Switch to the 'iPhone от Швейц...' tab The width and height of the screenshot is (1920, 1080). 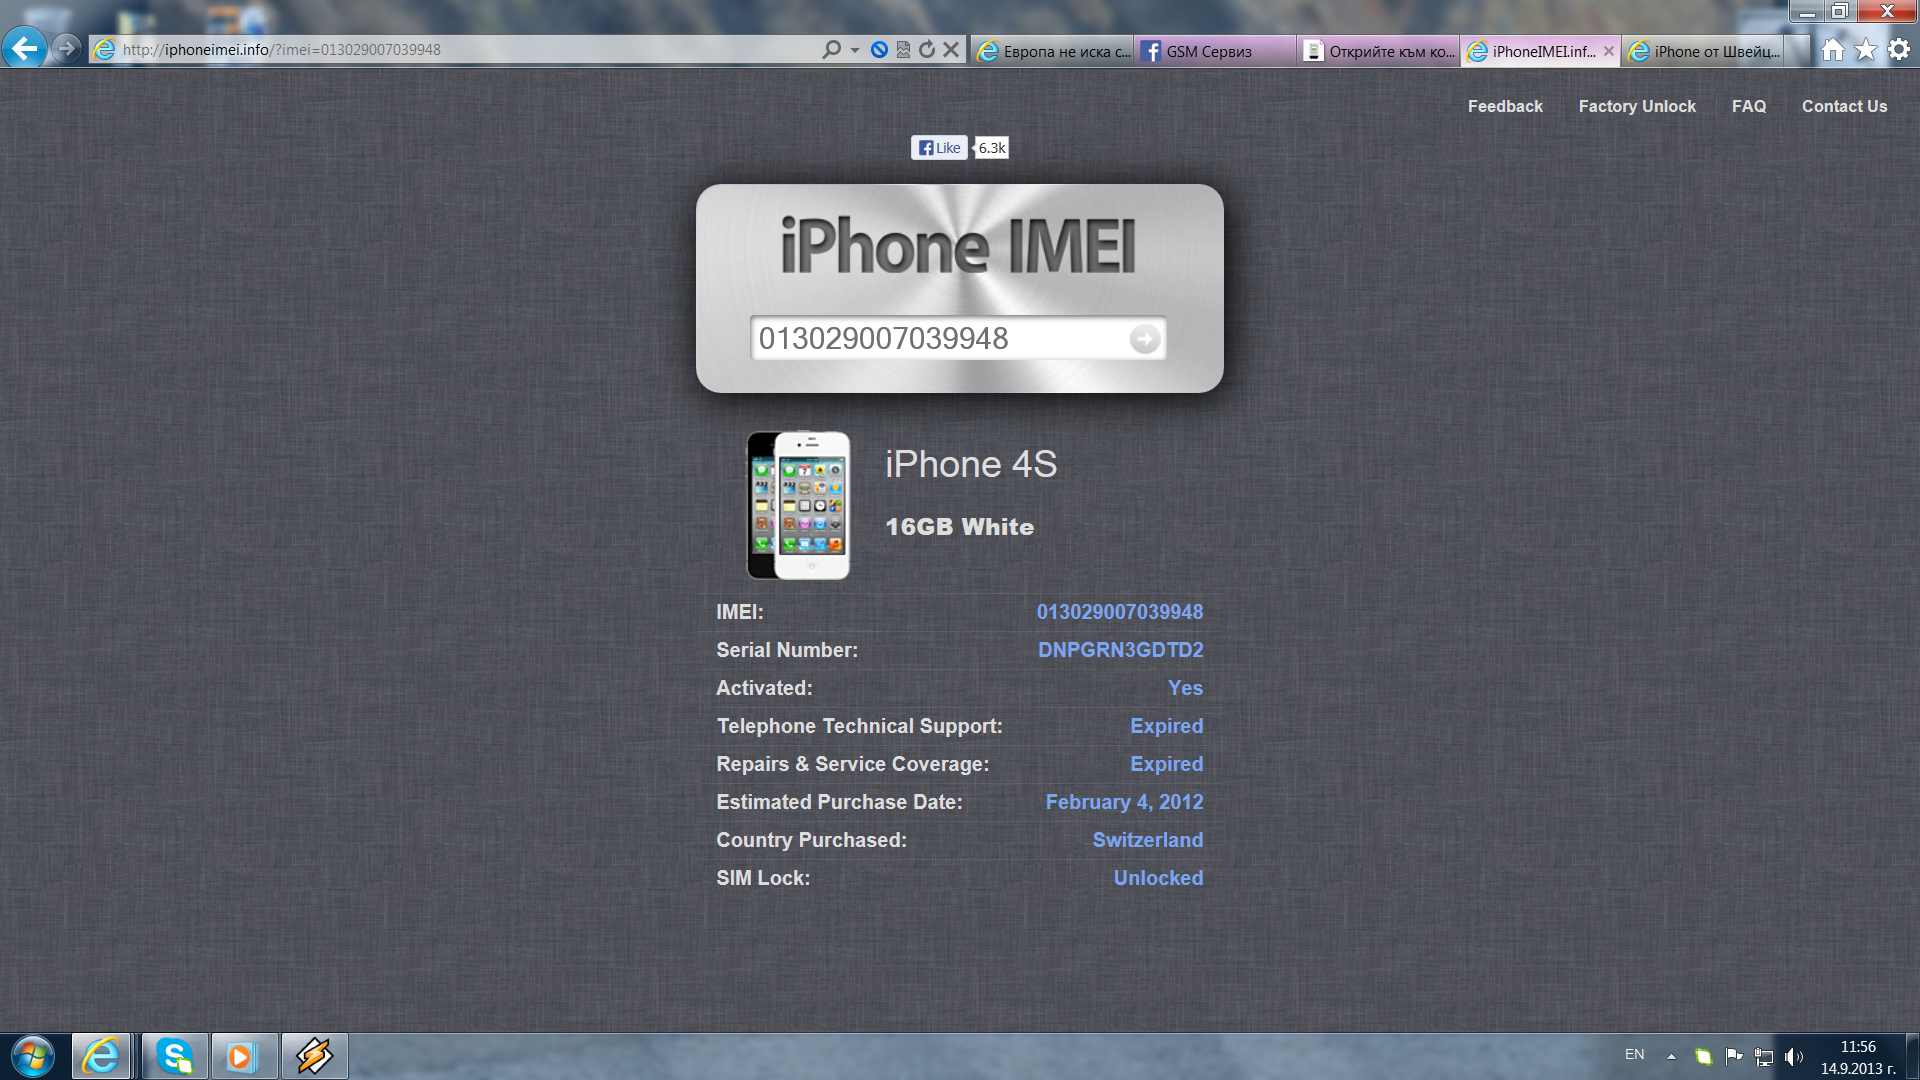[1705, 51]
